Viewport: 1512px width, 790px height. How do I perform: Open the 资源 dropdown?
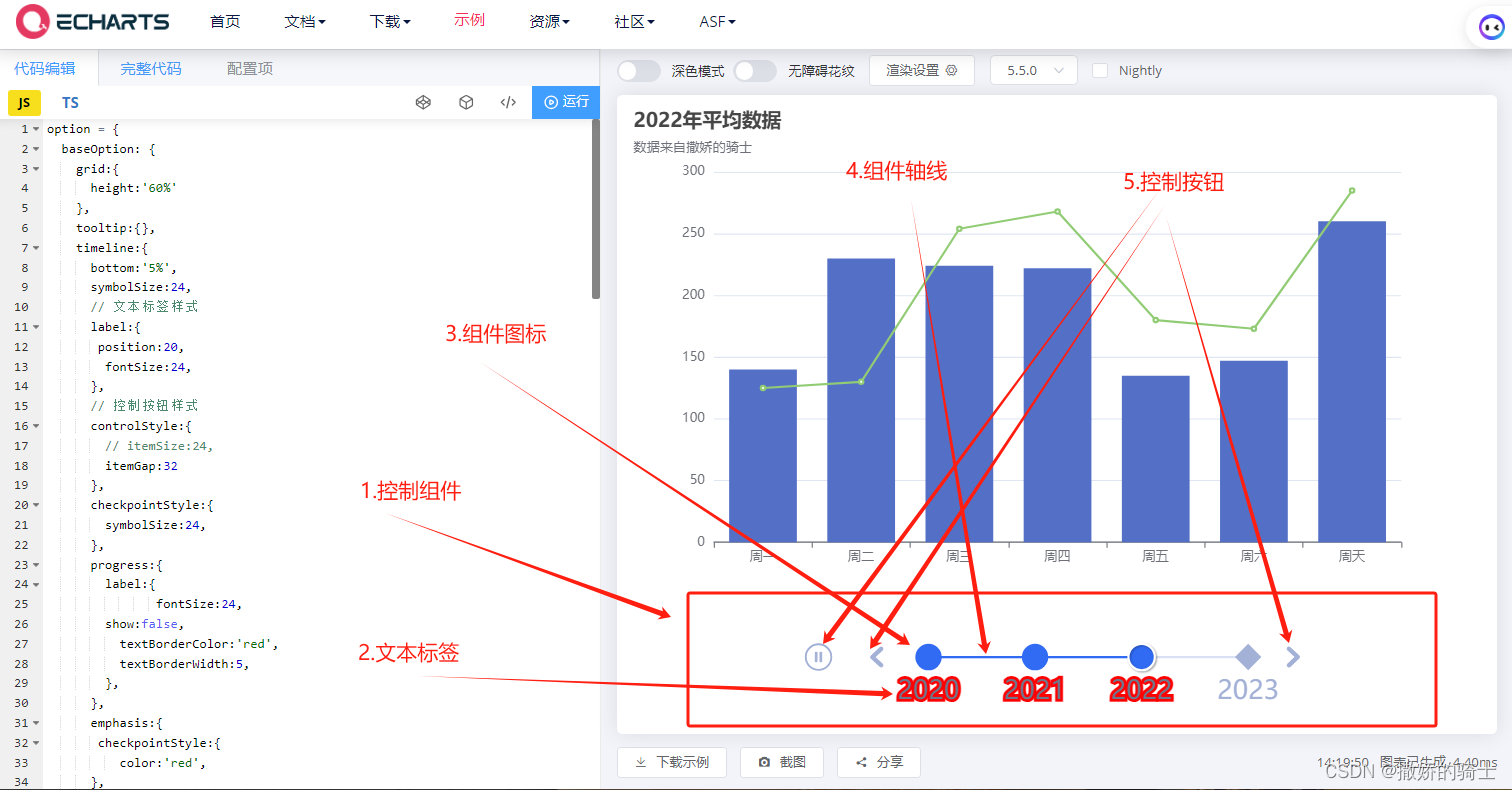pos(548,21)
